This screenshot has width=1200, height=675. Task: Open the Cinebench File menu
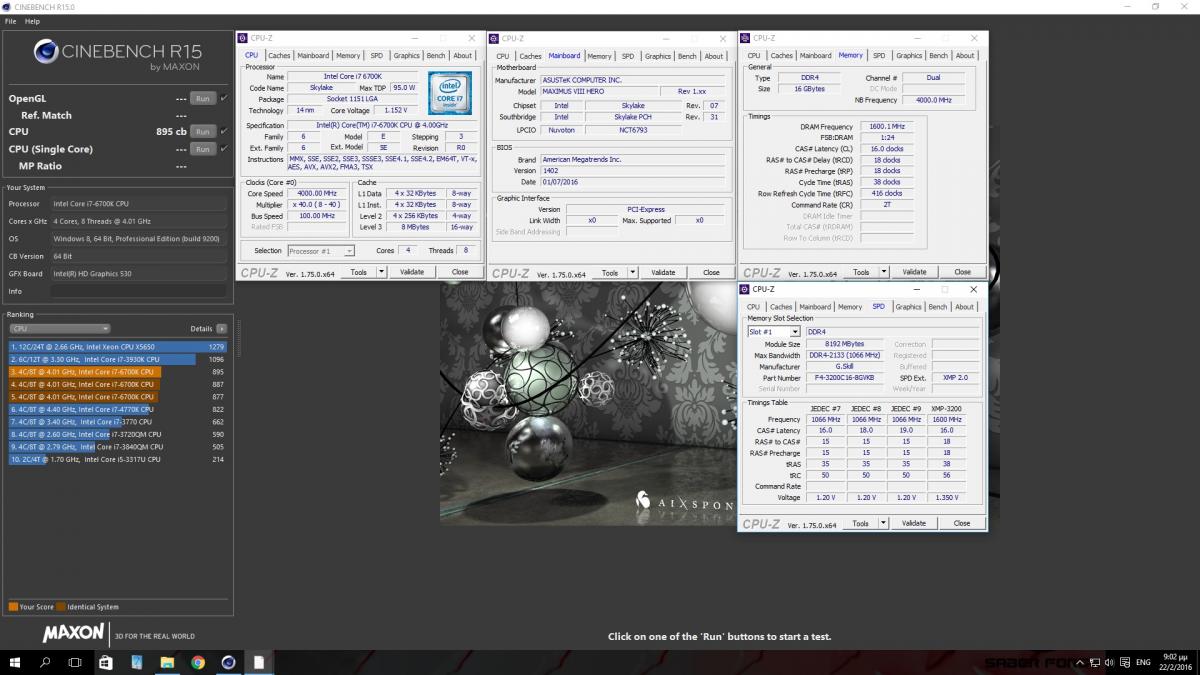click(10, 21)
